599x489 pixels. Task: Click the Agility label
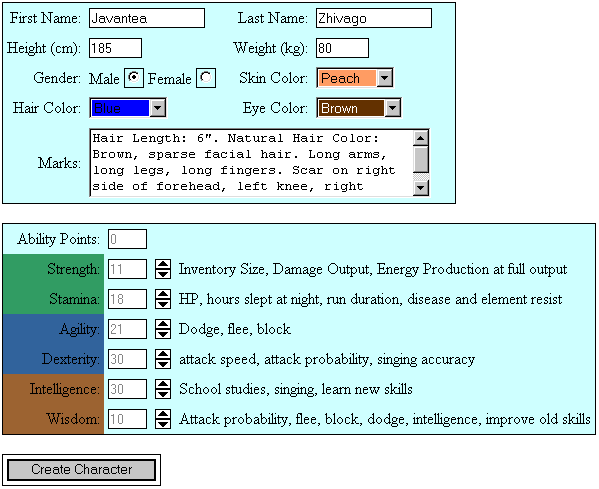coord(79,329)
